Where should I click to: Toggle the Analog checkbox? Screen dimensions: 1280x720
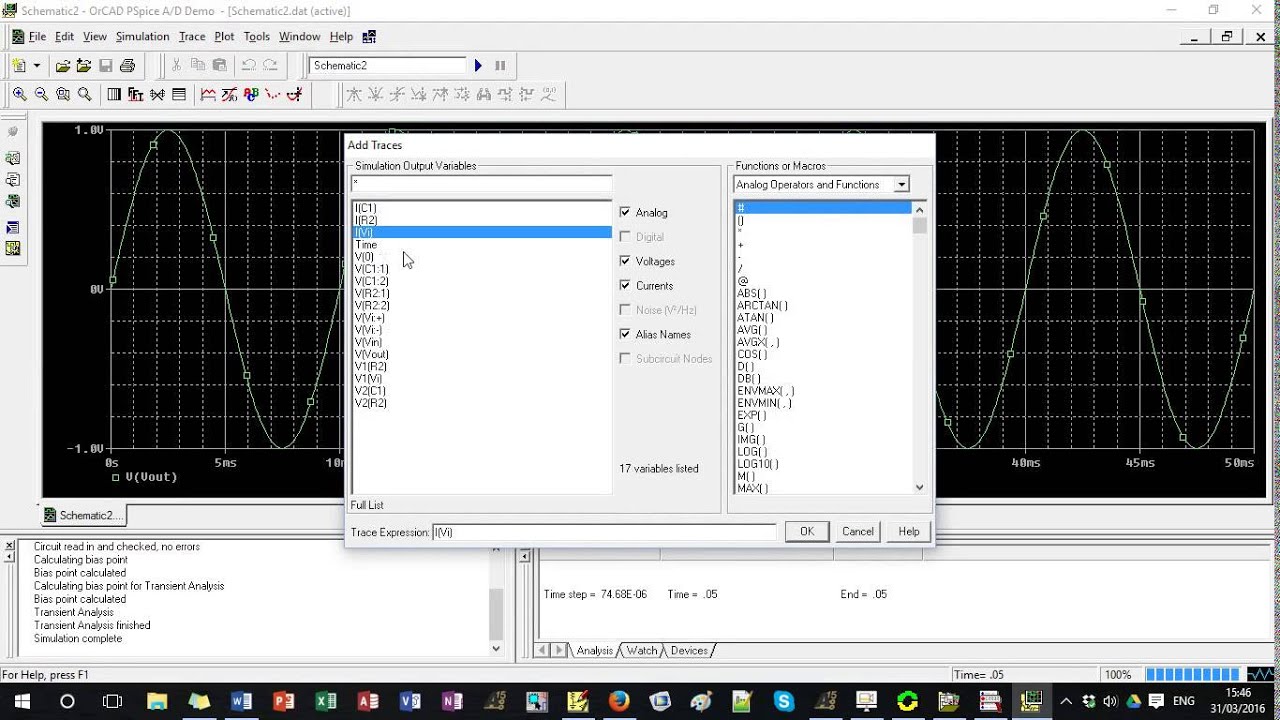625,212
